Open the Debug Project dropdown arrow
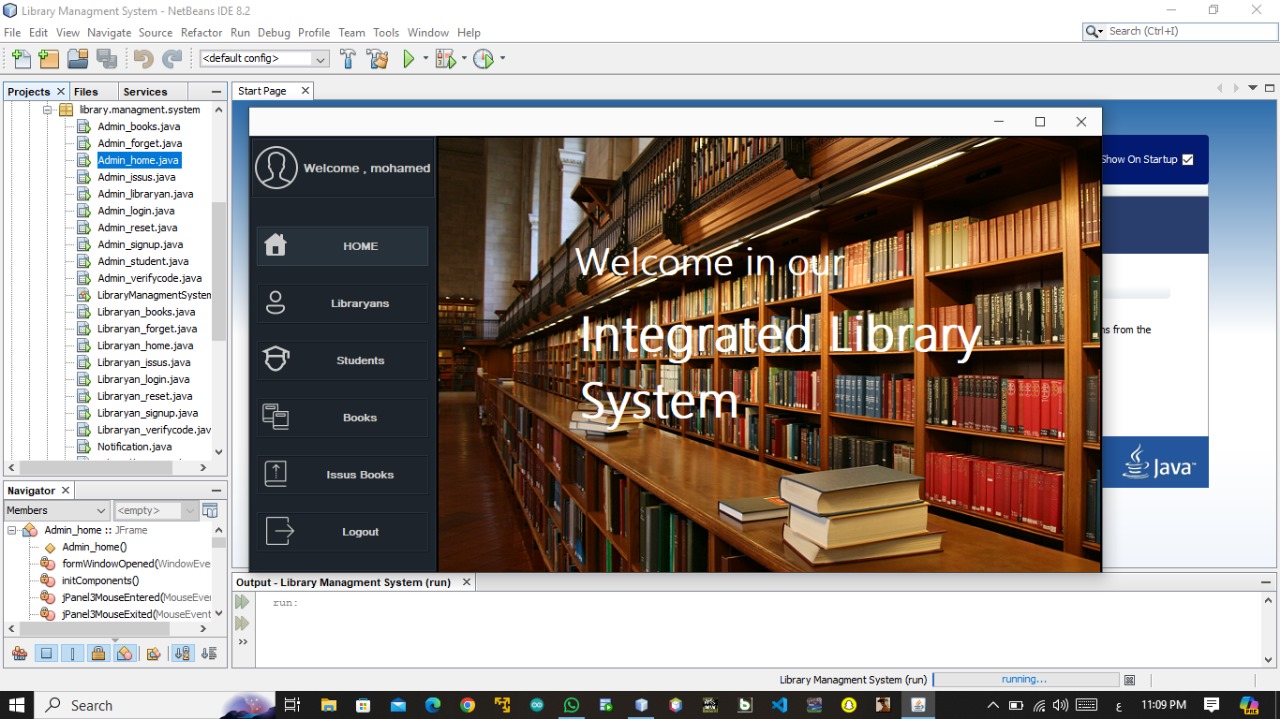 tap(464, 59)
